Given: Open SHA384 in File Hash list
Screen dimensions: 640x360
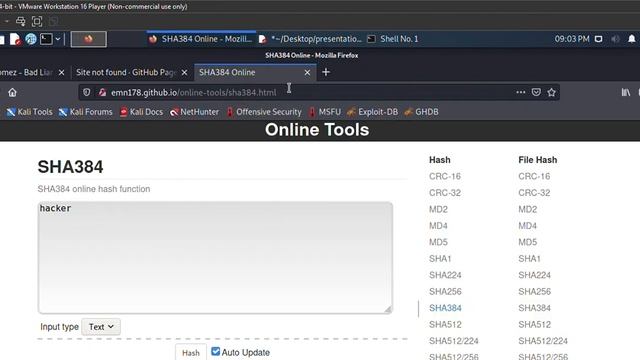Looking at the screenshot, I should click(x=535, y=308).
